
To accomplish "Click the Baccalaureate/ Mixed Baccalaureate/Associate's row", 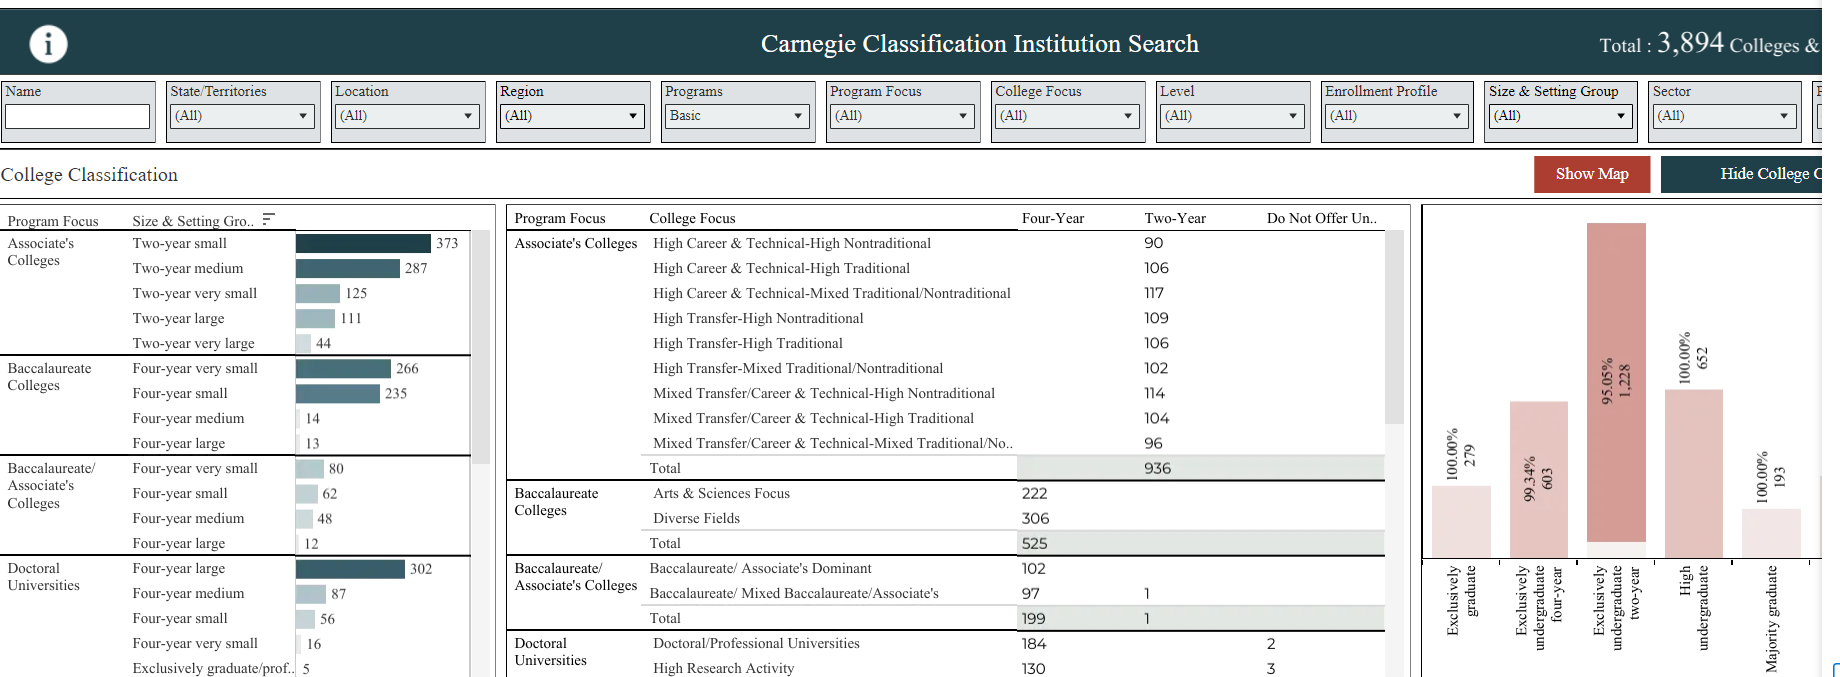I will point(794,593).
